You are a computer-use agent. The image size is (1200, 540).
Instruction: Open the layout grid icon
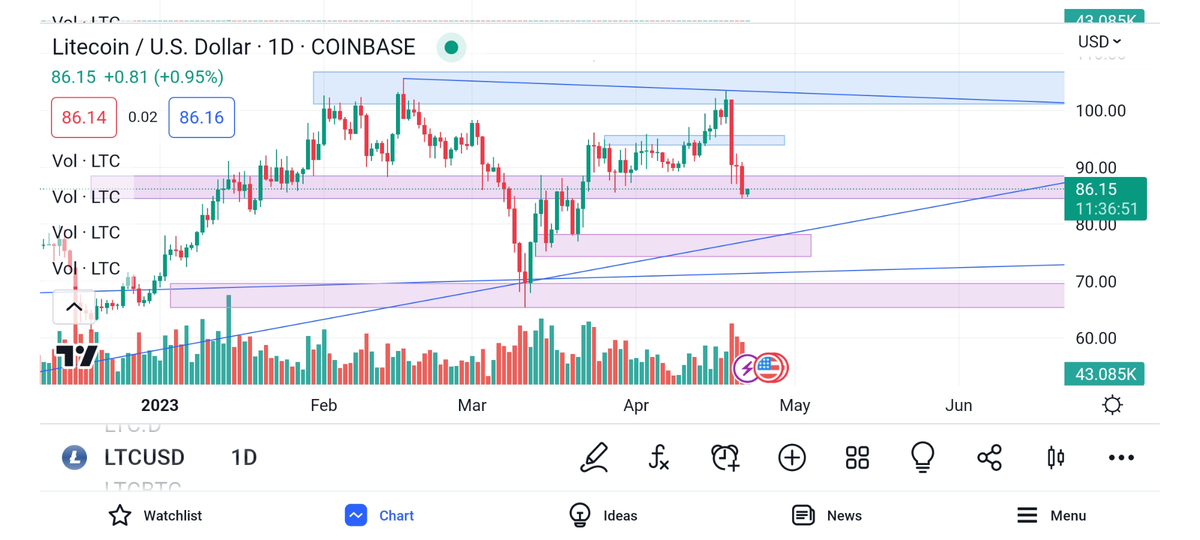click(x=857, y=458)
